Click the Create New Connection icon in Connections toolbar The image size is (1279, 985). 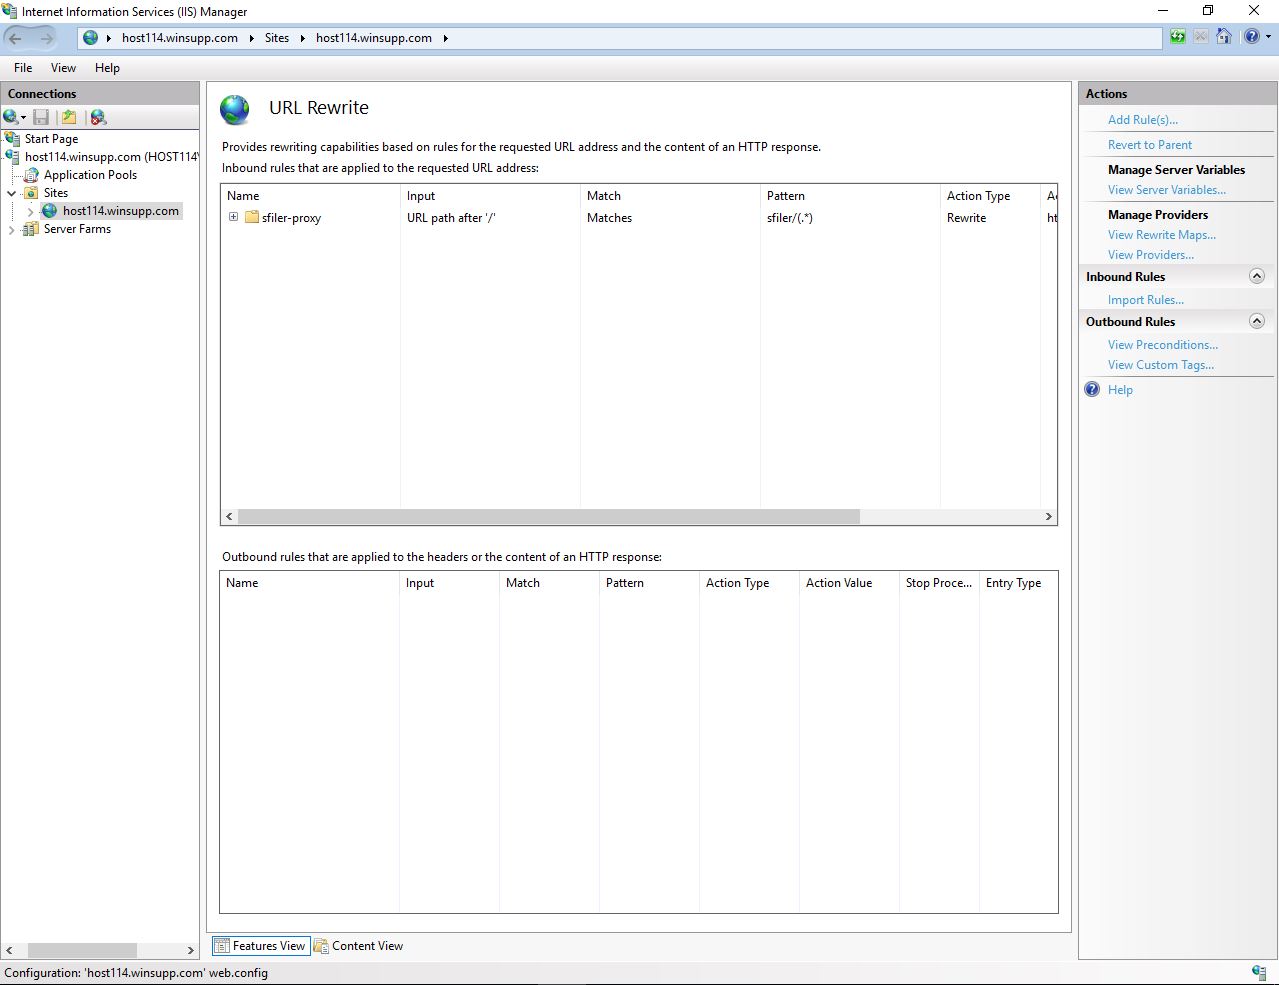pyautogui.click(x=11, y=117)
